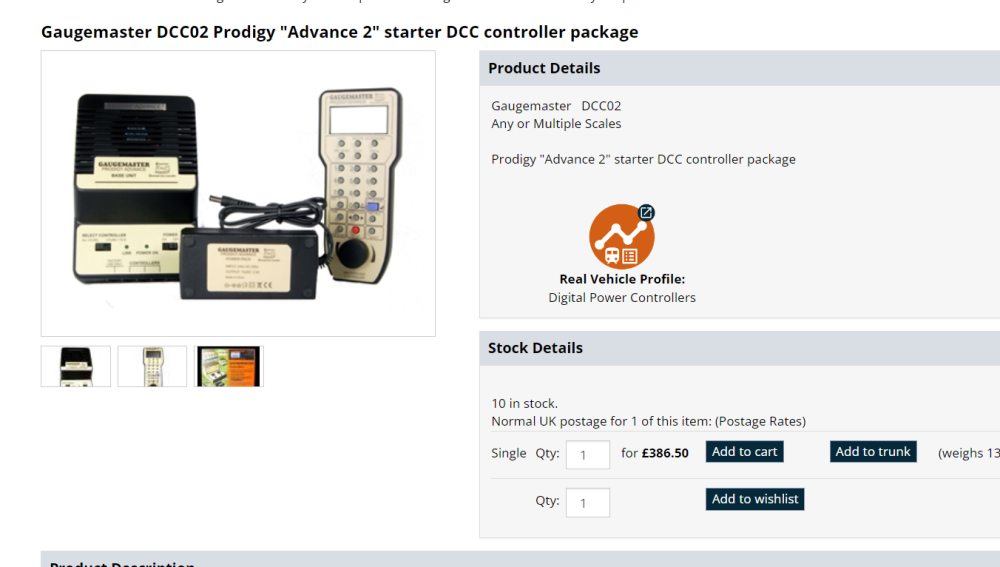The height and width of the screenshot is (567, 1000).
Task: Focus the Single quantity input field
Action: (587, 454)
